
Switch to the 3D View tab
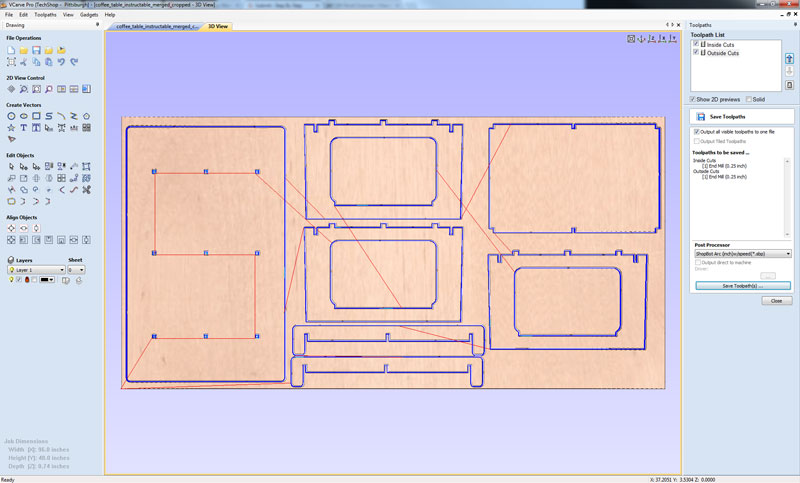click(x=218, y=26)
